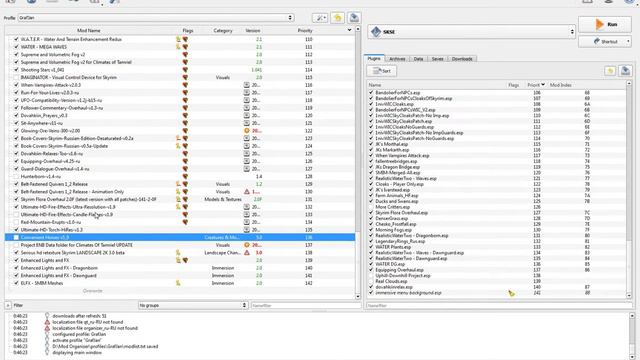Click the heart flag on Guard-Dialogue-Overhaul row

(185, 169)
